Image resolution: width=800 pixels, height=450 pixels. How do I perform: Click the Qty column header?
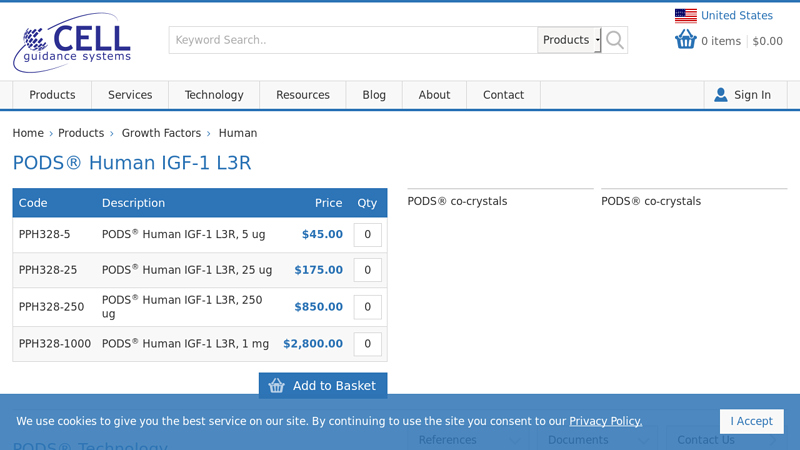[x=367, y=203]
